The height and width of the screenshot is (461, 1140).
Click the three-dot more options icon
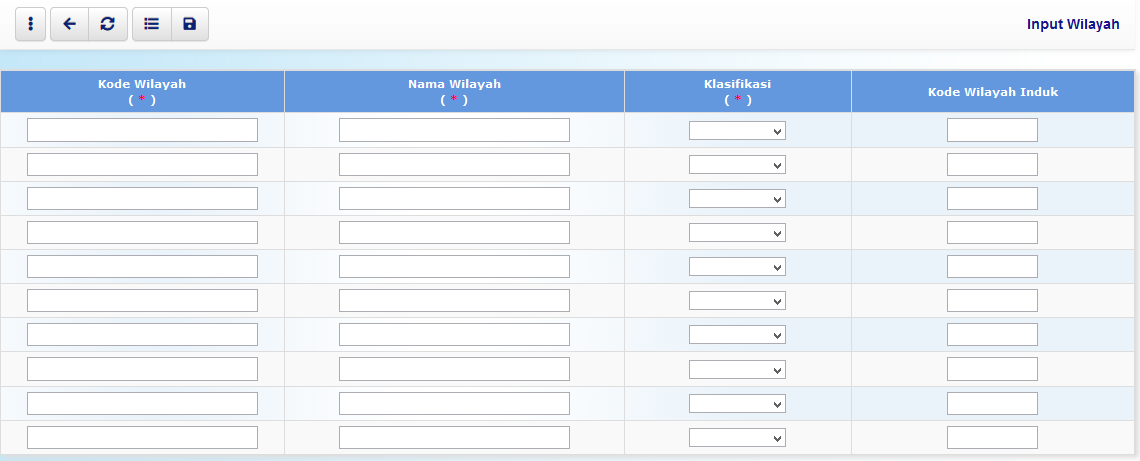30,24
